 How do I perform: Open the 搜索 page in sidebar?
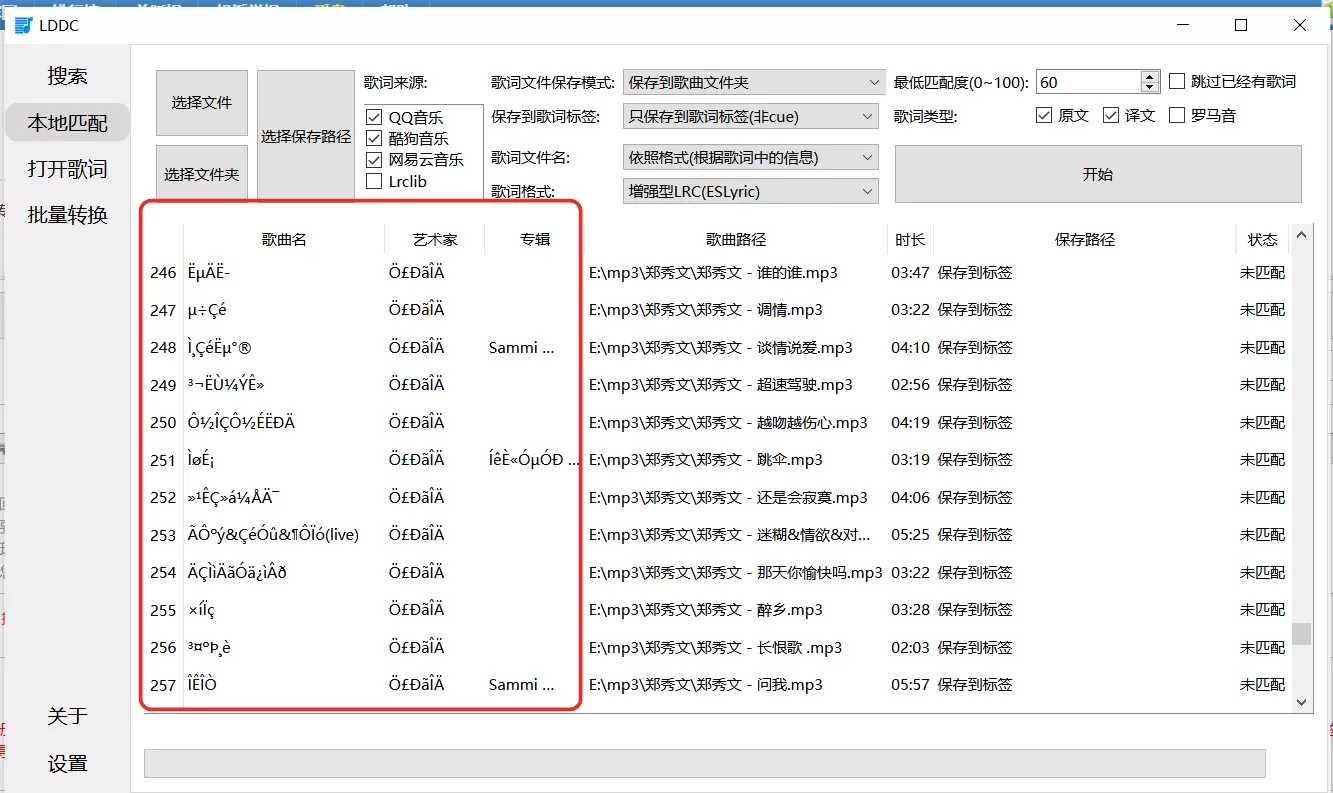tap(67, 76)
